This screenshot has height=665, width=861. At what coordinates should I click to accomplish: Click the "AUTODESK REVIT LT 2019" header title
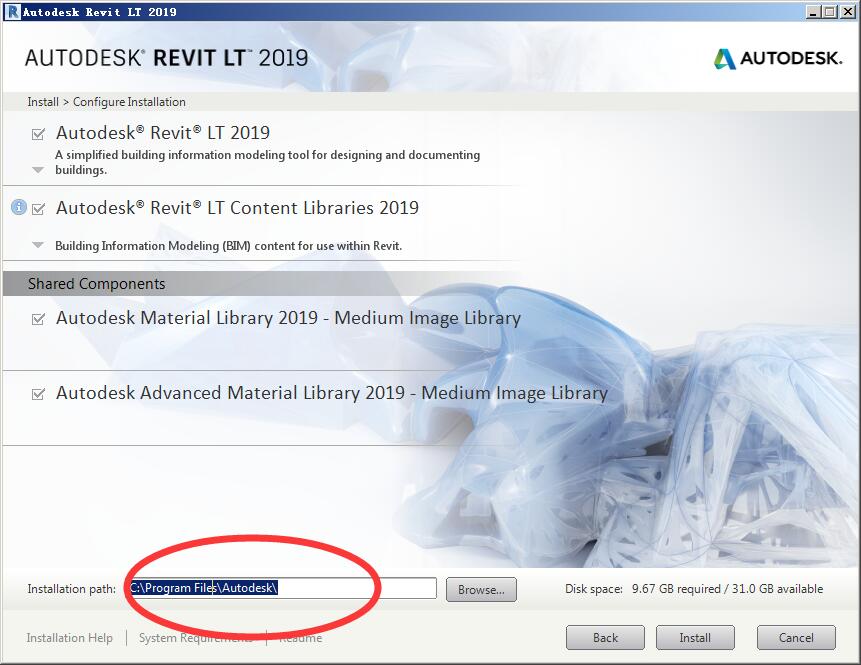166,58
